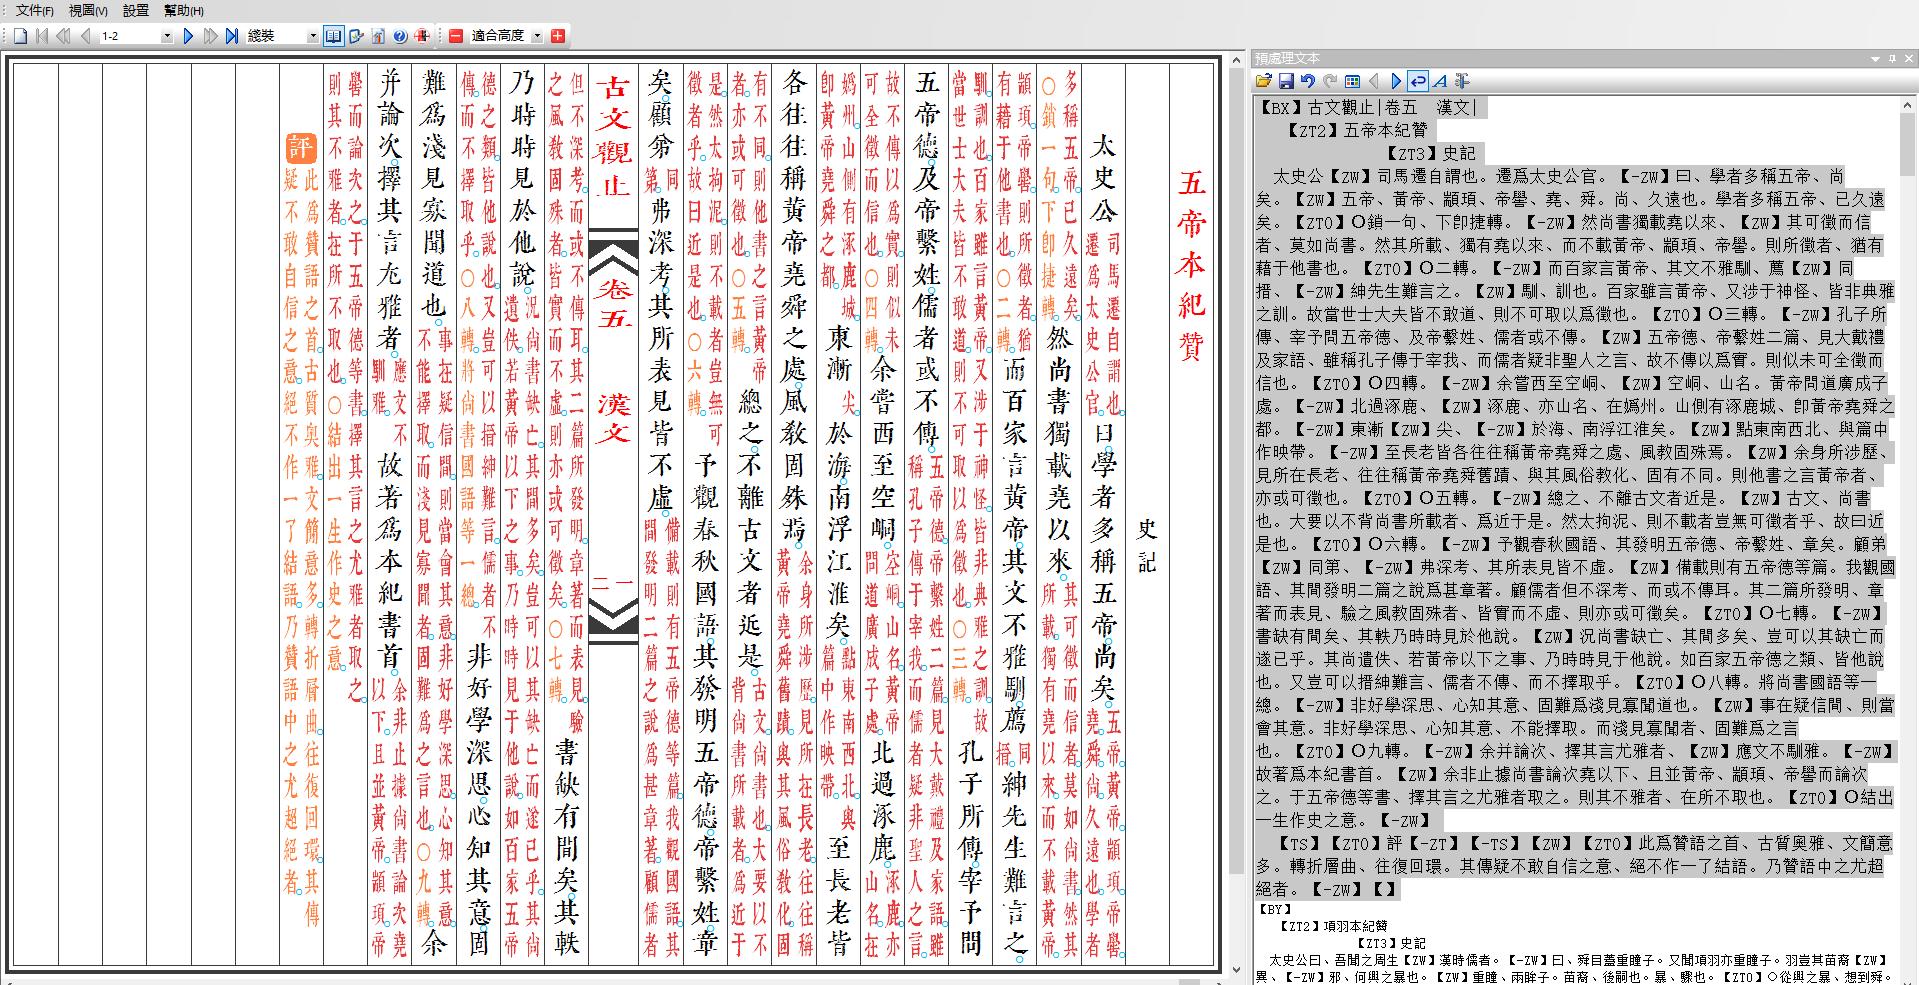Save the preprocessed text
This screenshot has width=1919, height=985.
pyautogui.click(x=1286, y=82)
